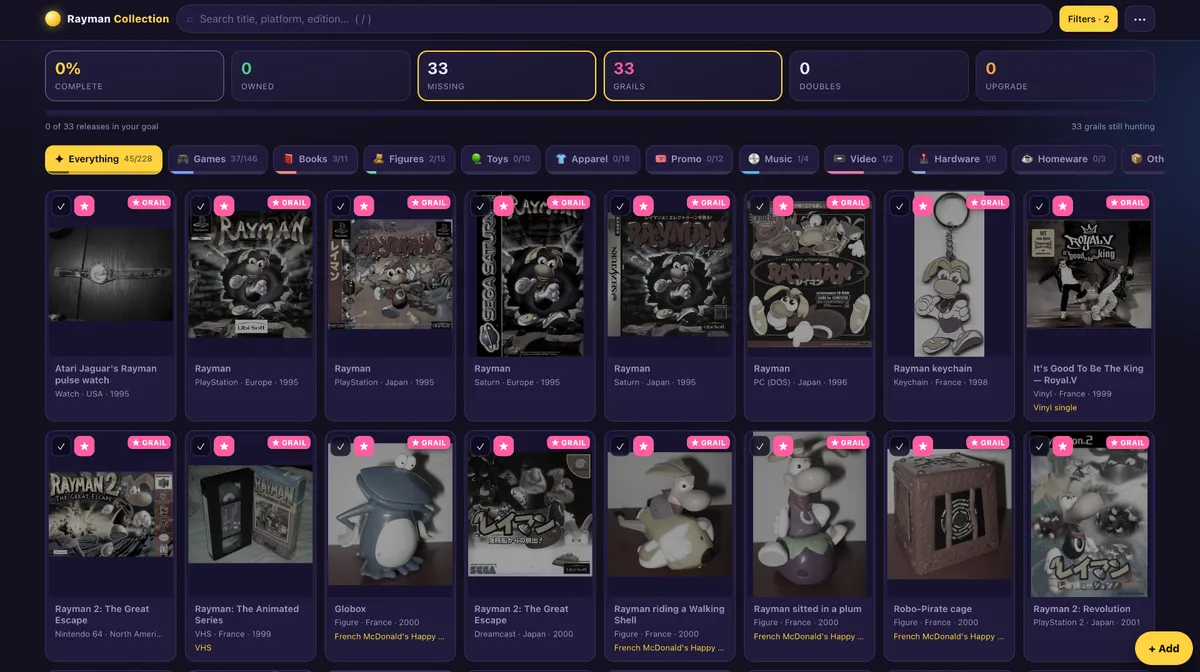Click the gold coin logo beside Rayman Collection
Viewport: 1200px width, 672px height.
click(x=53, y=19)
